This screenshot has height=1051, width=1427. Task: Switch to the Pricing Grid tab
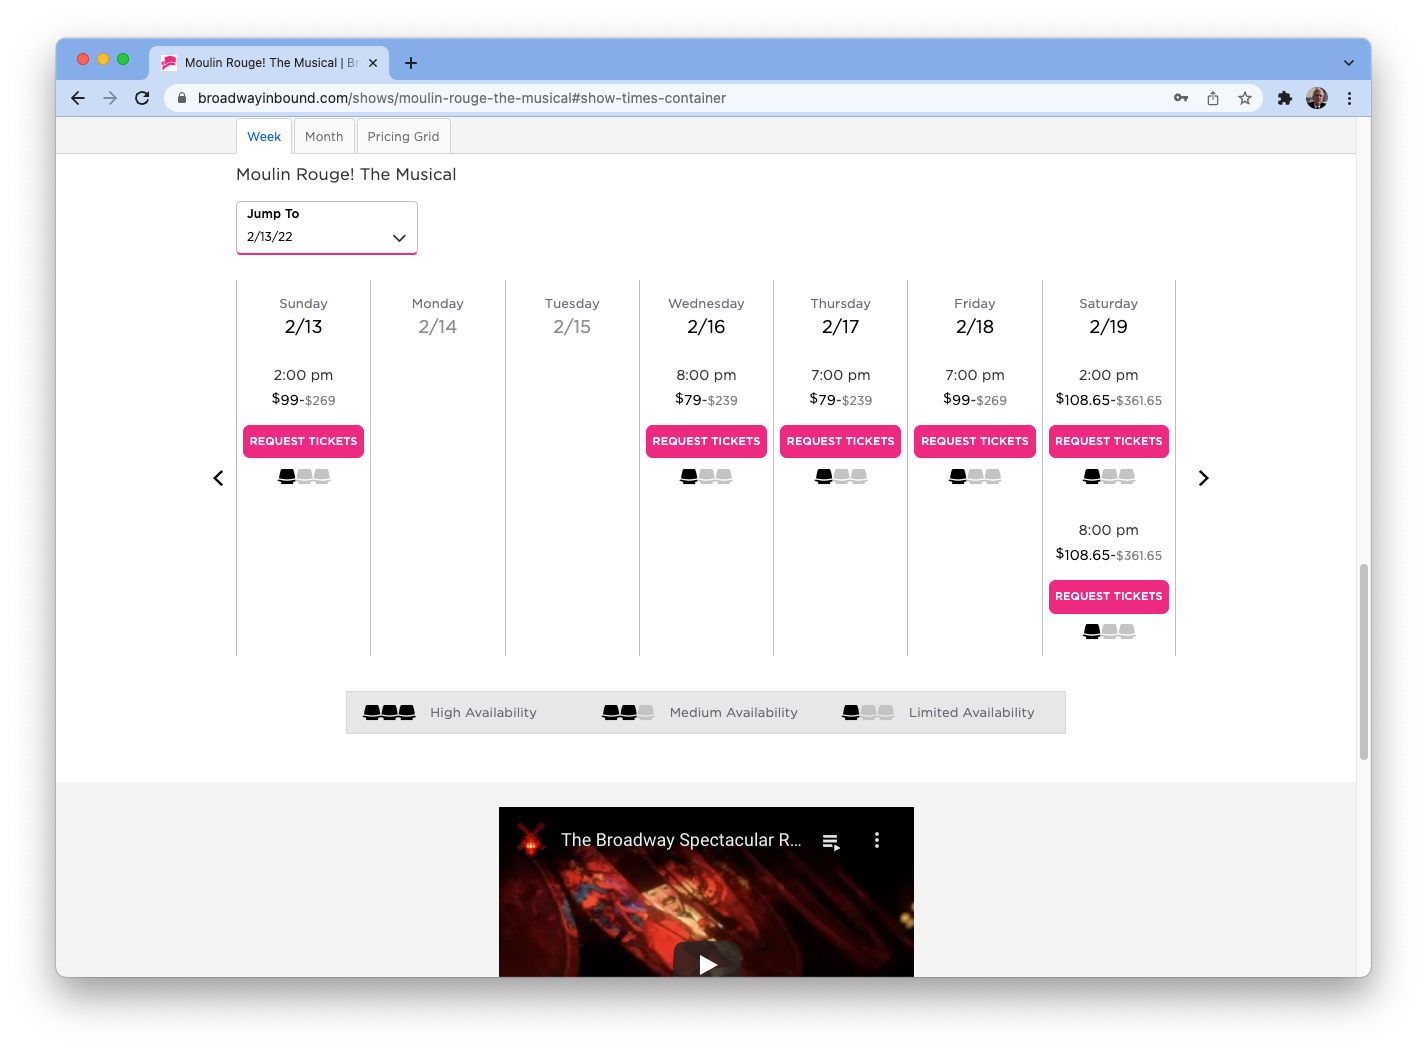(403, 136)
